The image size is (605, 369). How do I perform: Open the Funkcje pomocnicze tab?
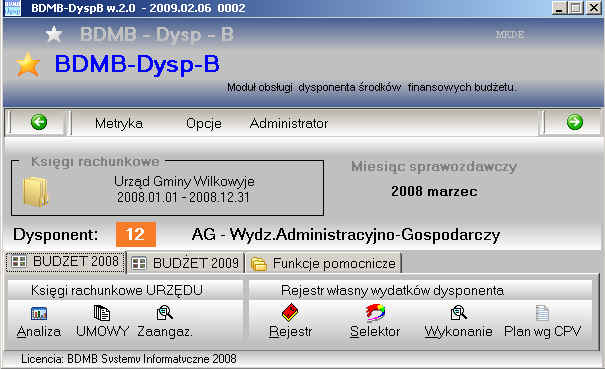(x=323, y=263)
